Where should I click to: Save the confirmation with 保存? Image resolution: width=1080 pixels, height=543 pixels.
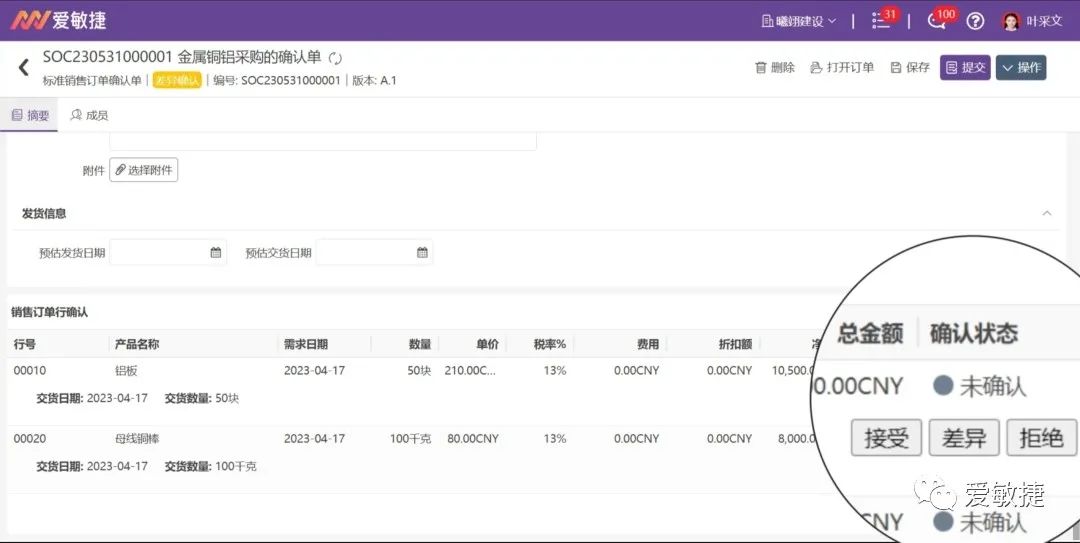click(x=910, y=68)
